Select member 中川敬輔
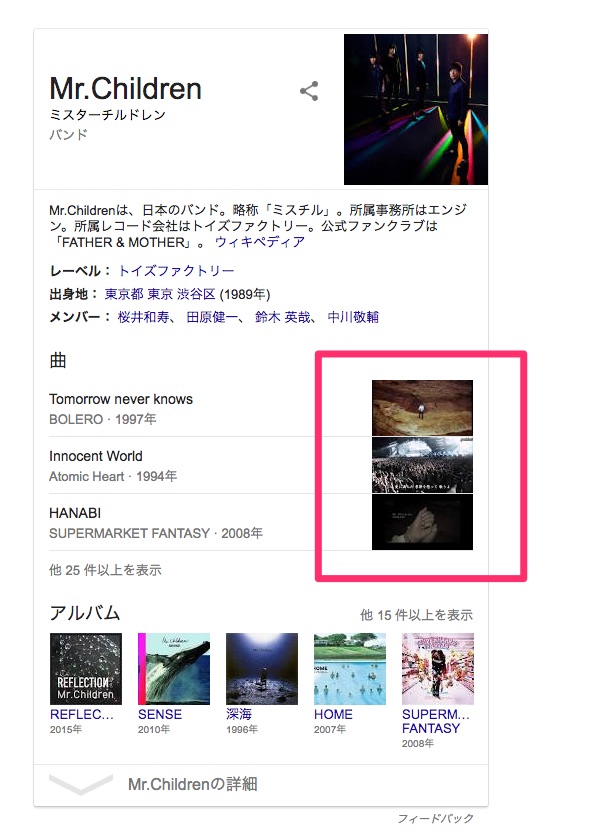The image size is (600, 838). tap(353, 317)
